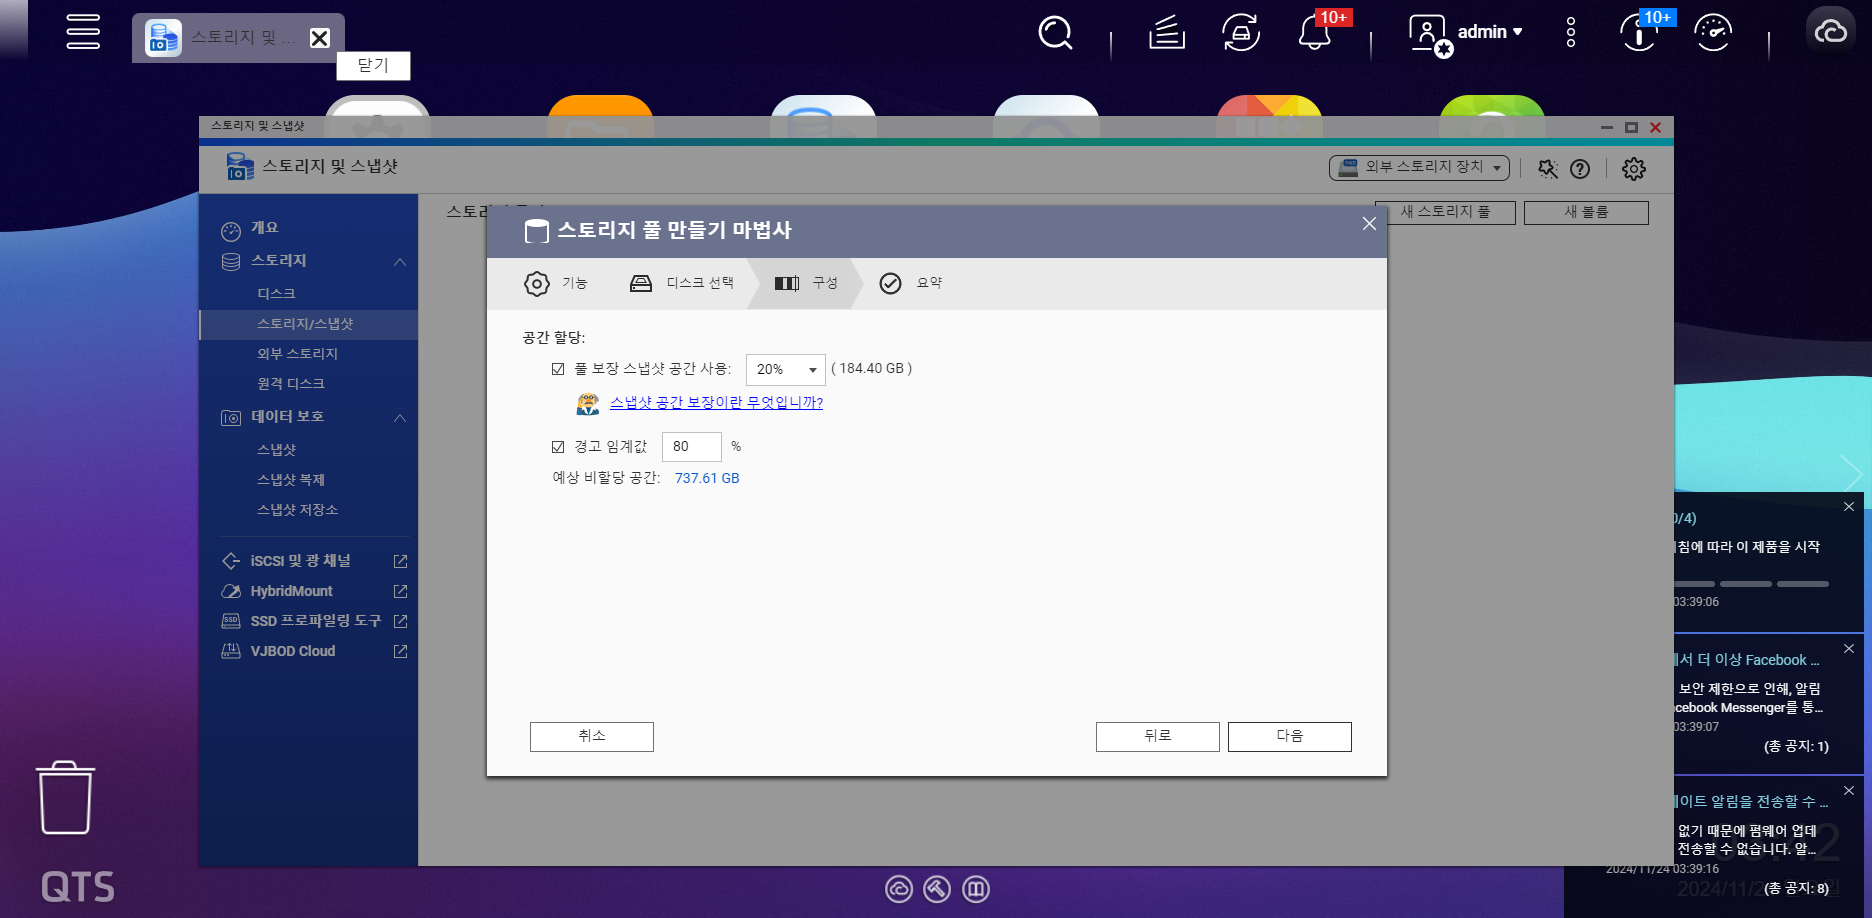Click the 닫기 tooltip label

373,66
